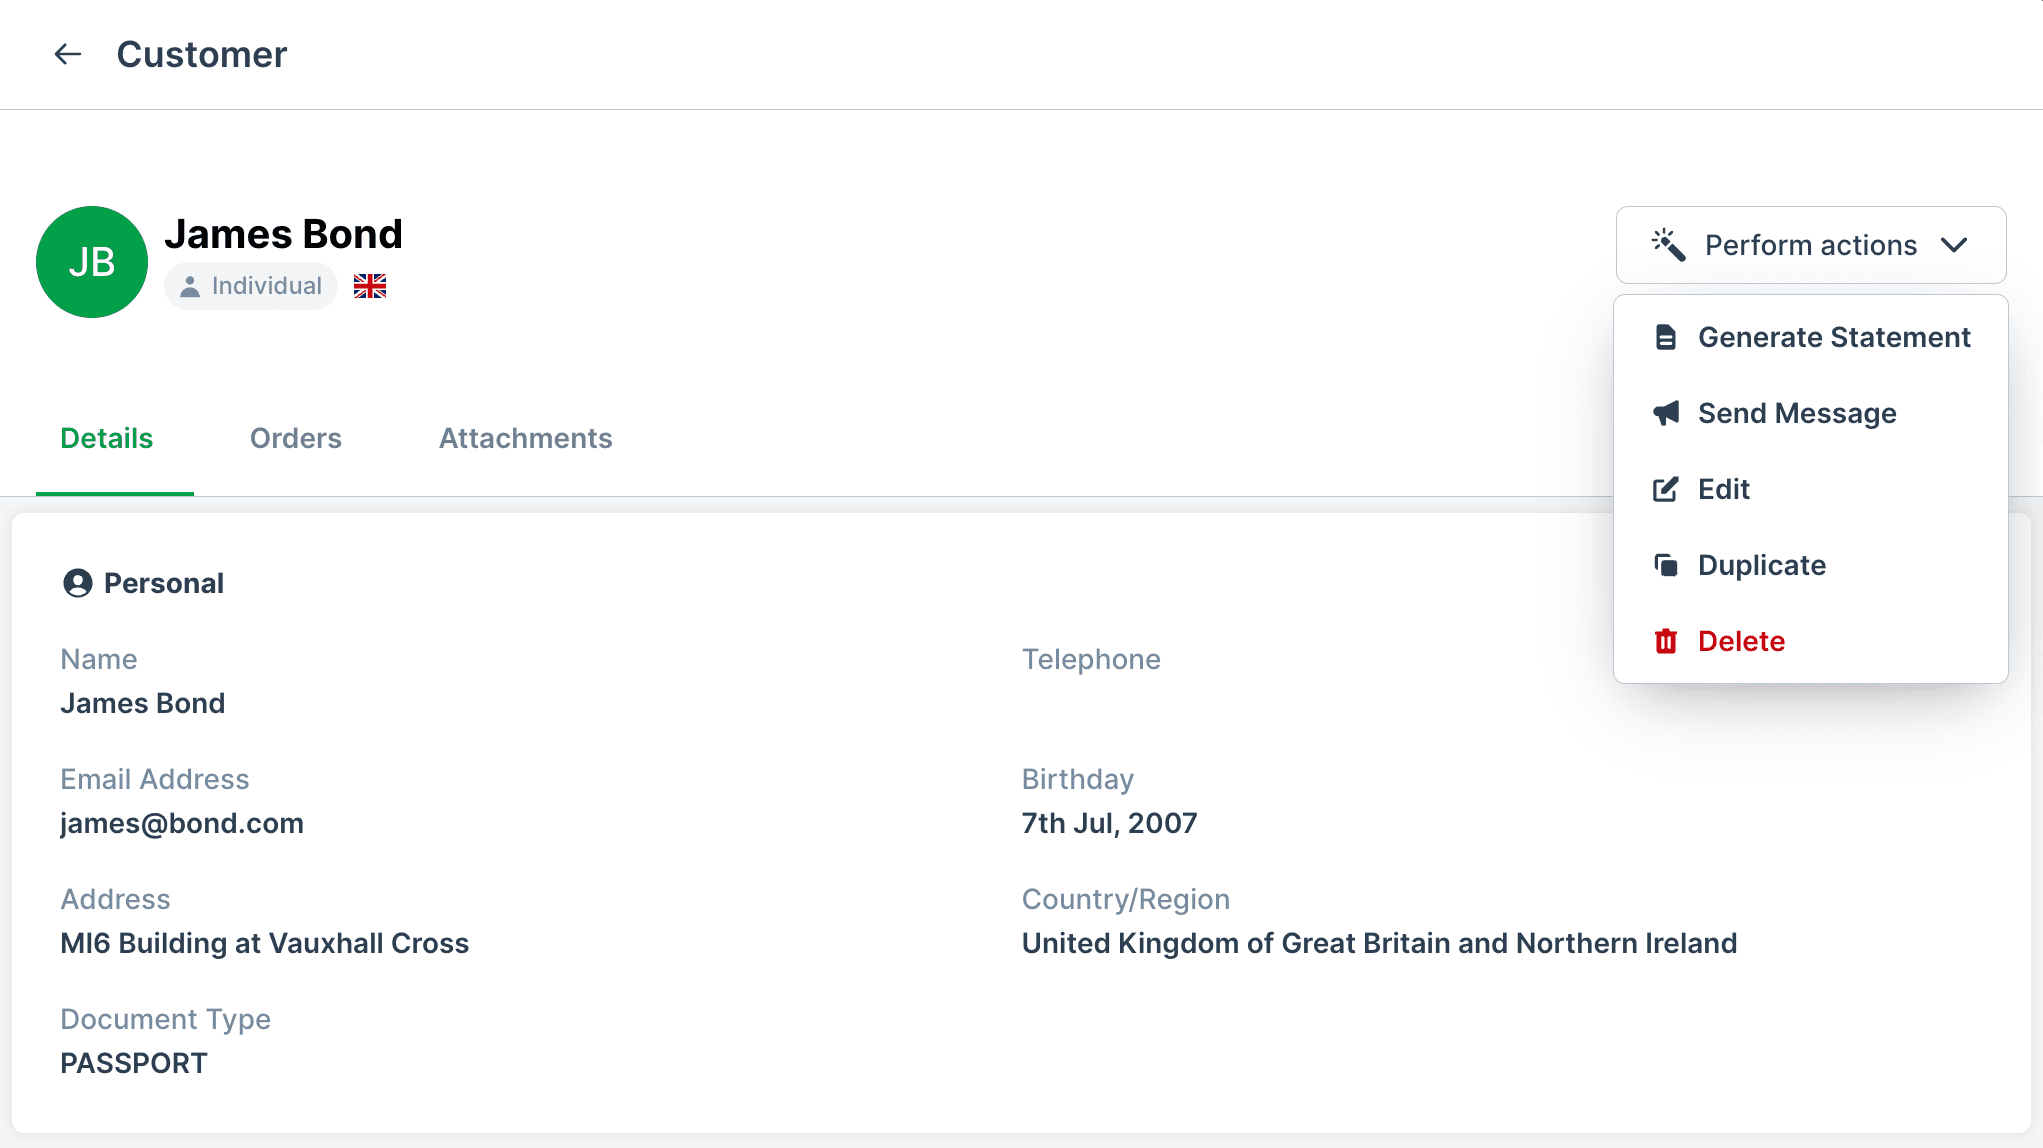Click the Generate Statement document icon
Image resolution: width=2043 pixels, height=1148 pixels.
pos(1665,338)
